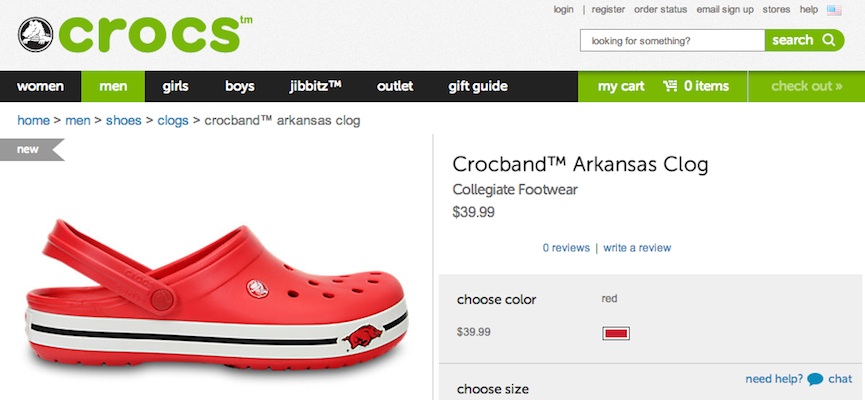Screen dimensions: 865x400
Task: Click the email sign up link
Action: 725,9
